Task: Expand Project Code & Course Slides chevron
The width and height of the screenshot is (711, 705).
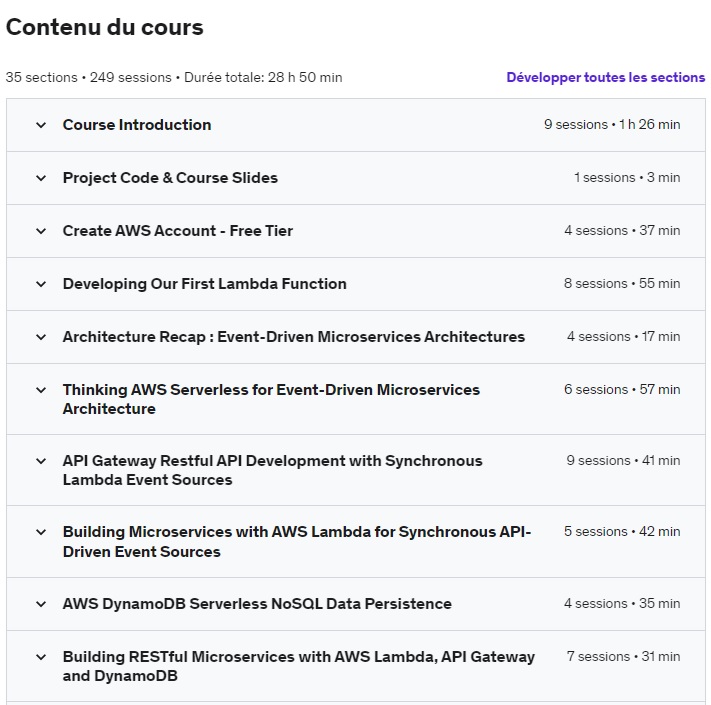Action: click(x=41, y=178)
